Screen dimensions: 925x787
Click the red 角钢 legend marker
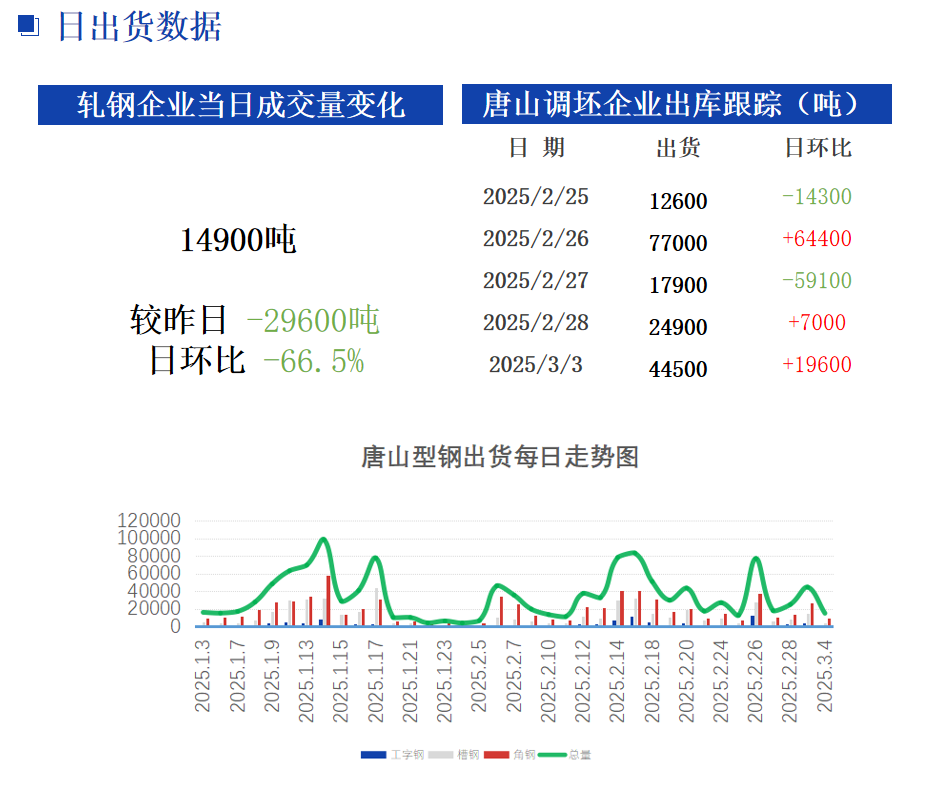pyautogui.click(x=497, y=755)
